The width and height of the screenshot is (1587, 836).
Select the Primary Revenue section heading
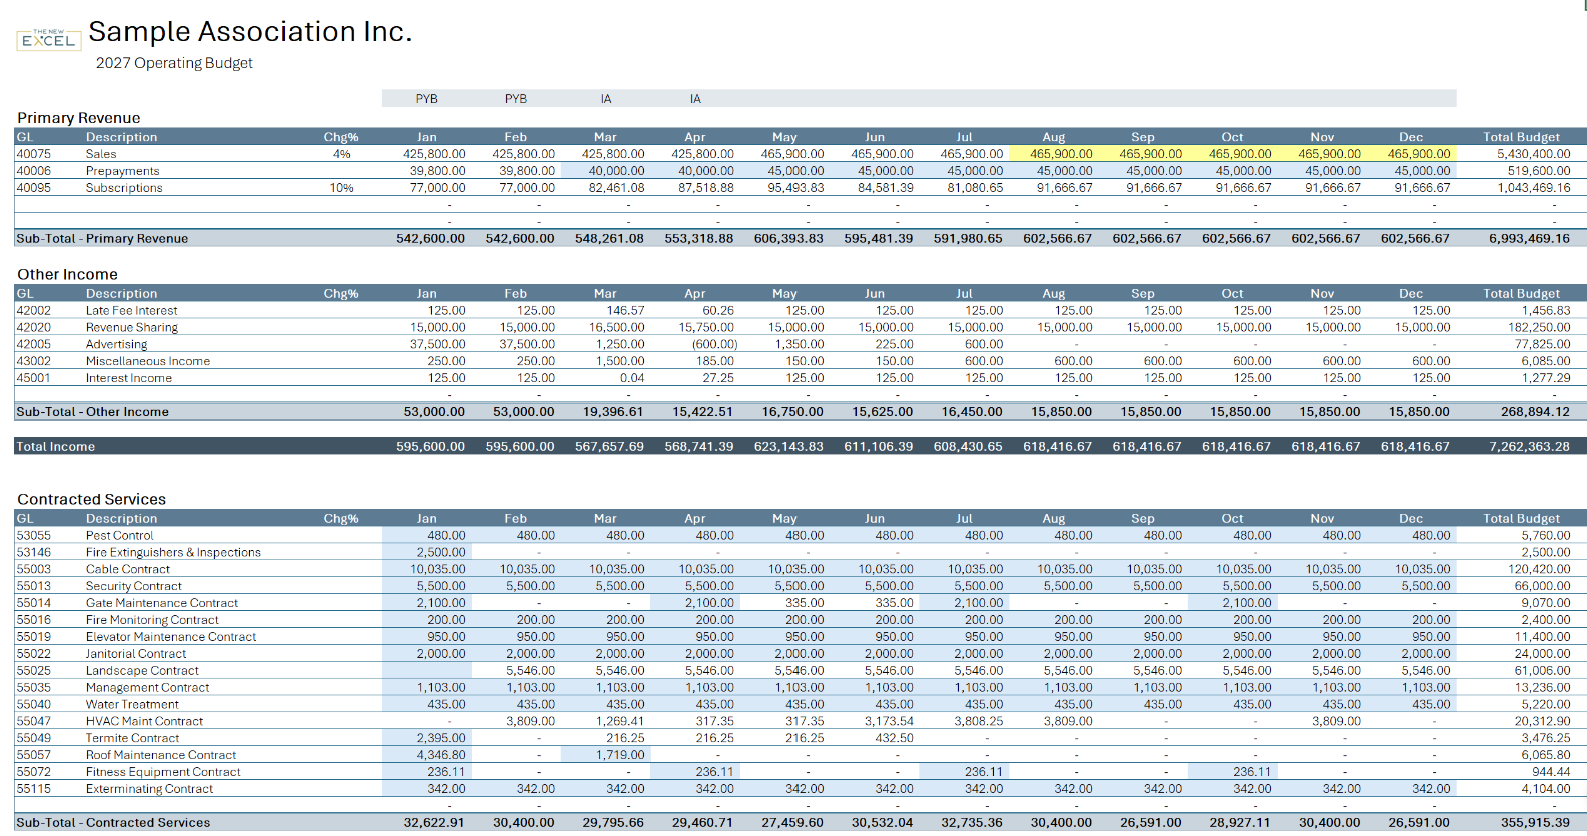[79, 118]
